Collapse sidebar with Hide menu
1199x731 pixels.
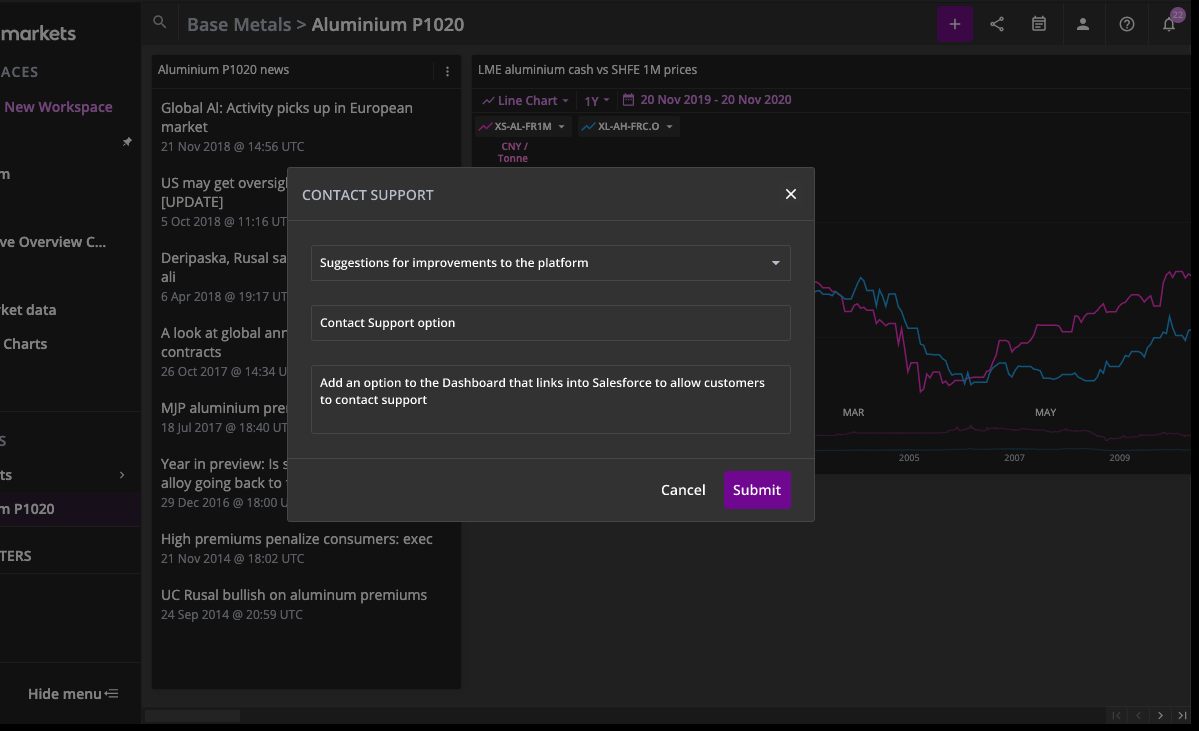click(x=73, y=694)
